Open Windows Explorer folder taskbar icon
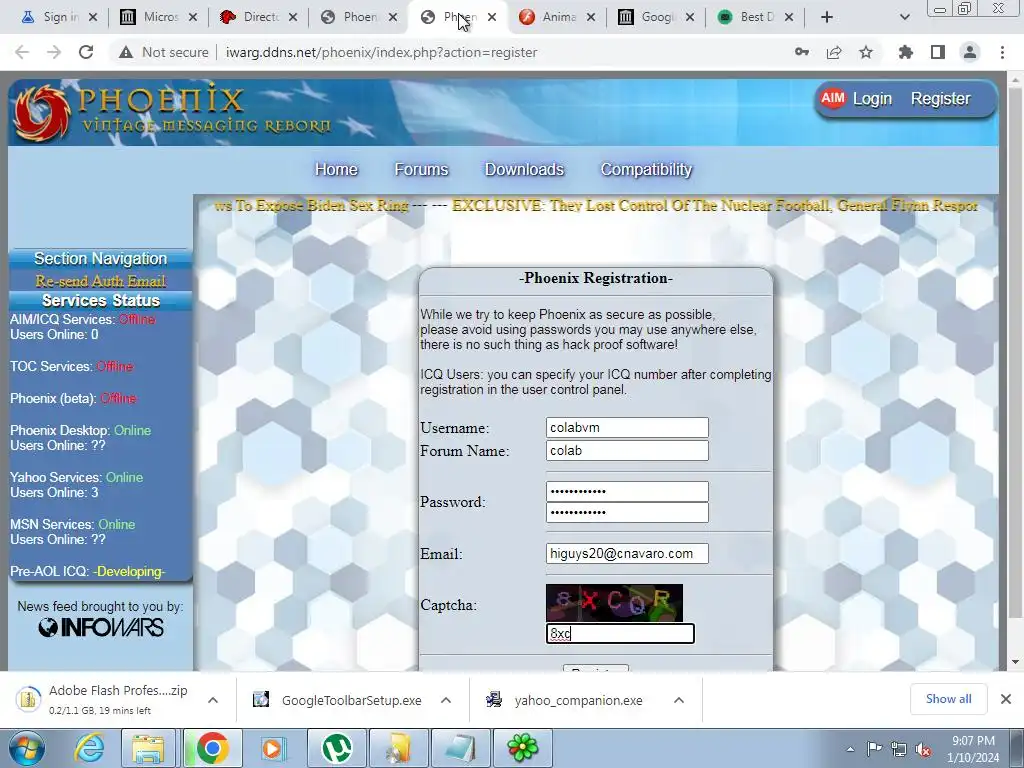 (148, 748)
